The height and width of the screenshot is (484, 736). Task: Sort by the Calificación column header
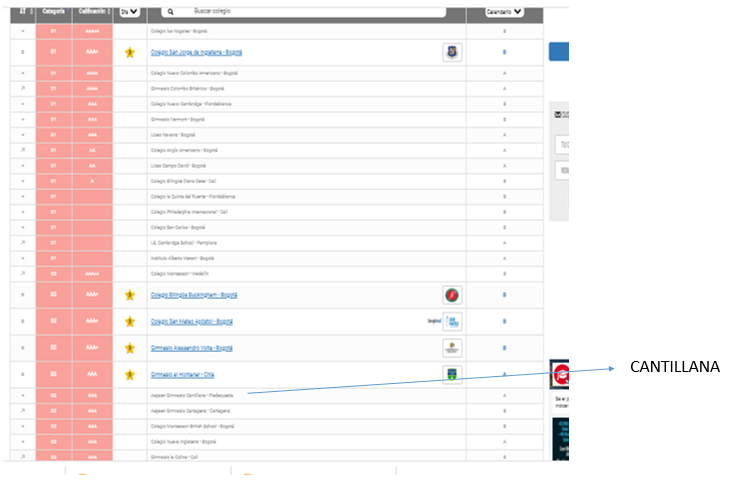[92, 12]
